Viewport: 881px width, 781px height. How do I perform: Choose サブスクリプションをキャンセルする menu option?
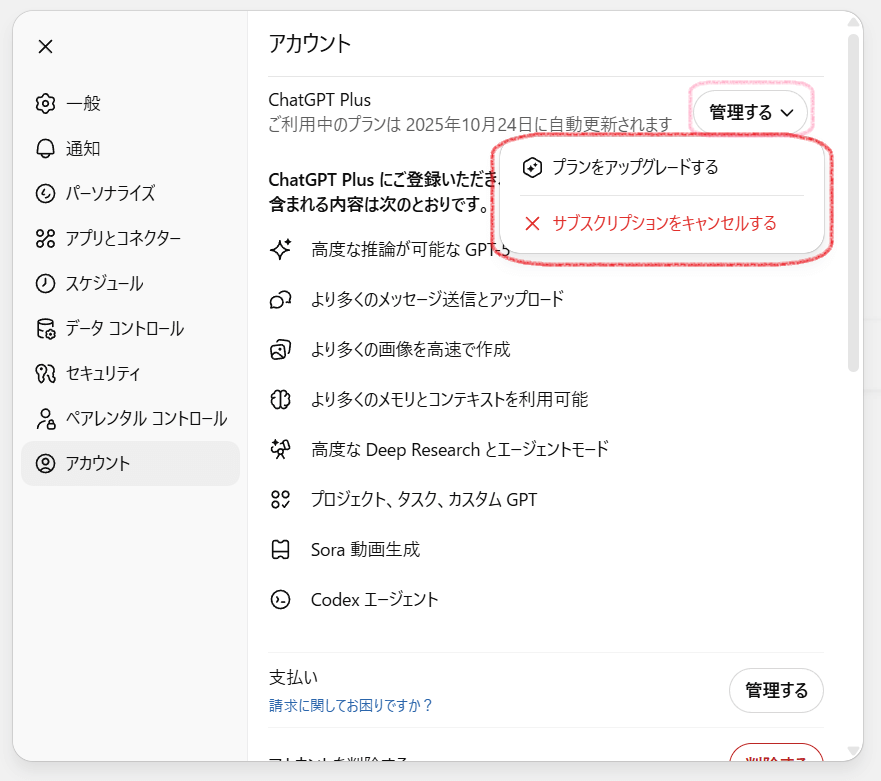(664, 223)
